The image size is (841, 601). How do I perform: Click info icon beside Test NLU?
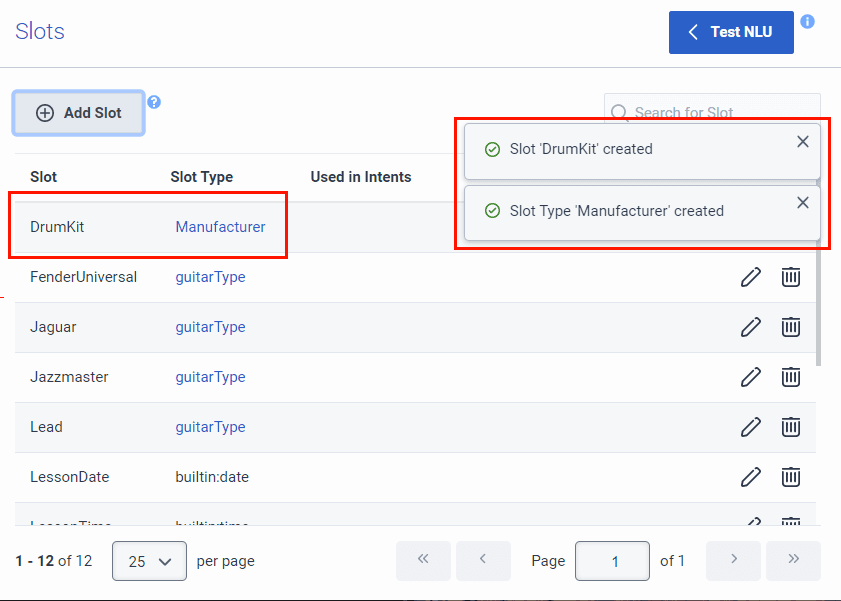(x=807, y=21)
